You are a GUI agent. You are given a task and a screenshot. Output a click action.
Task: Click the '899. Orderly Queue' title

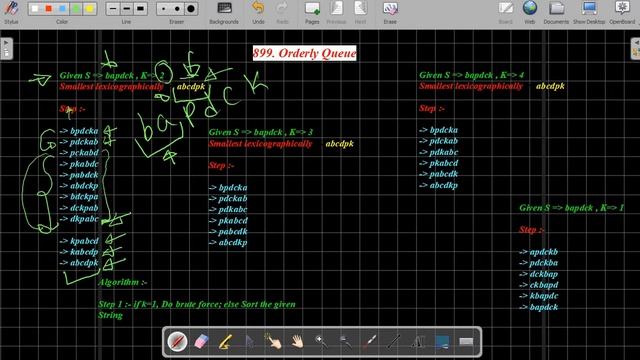pos(304,53)
